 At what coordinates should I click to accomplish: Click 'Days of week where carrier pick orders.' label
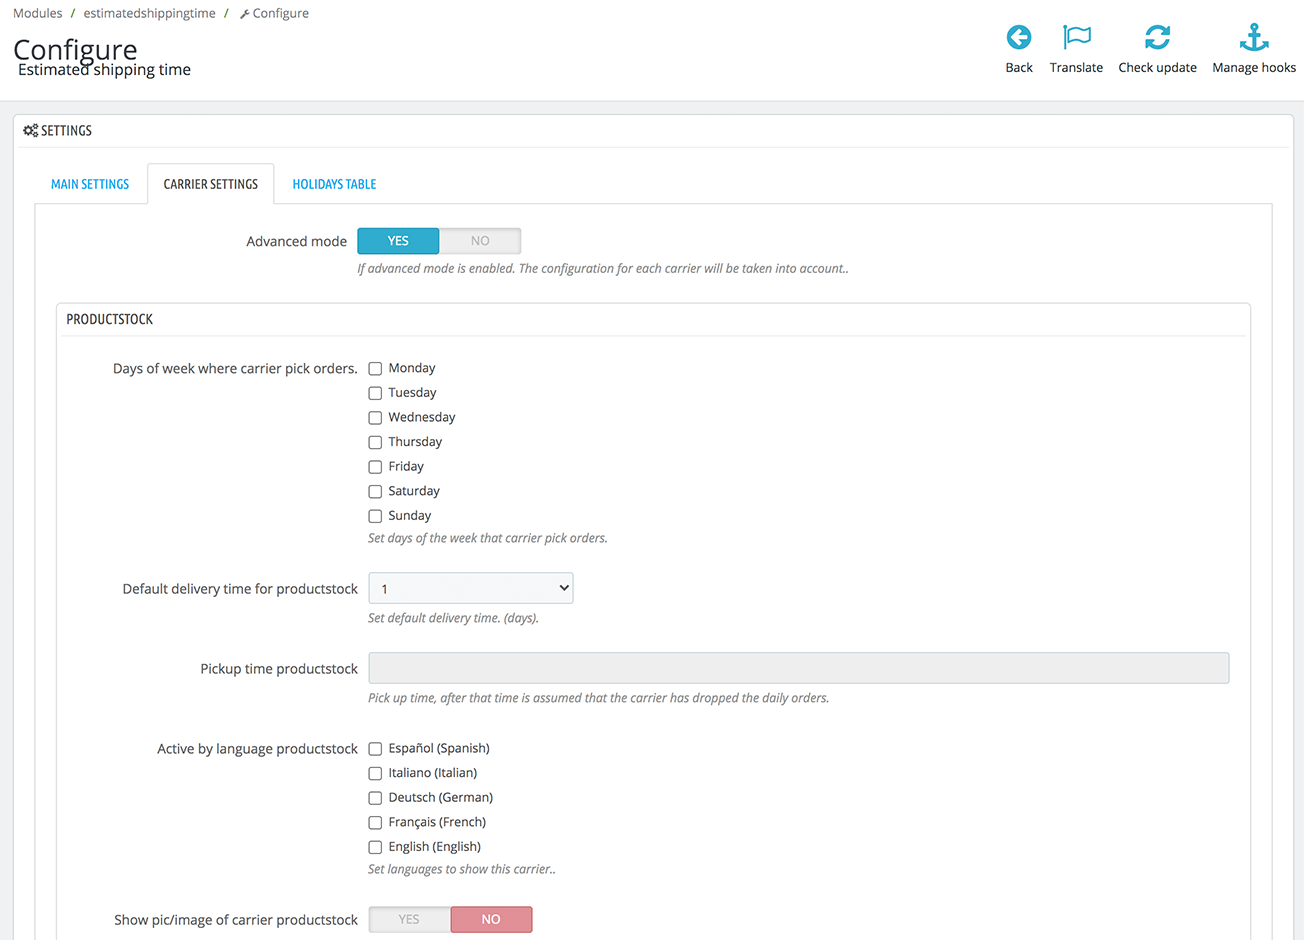tap(235, 369)
